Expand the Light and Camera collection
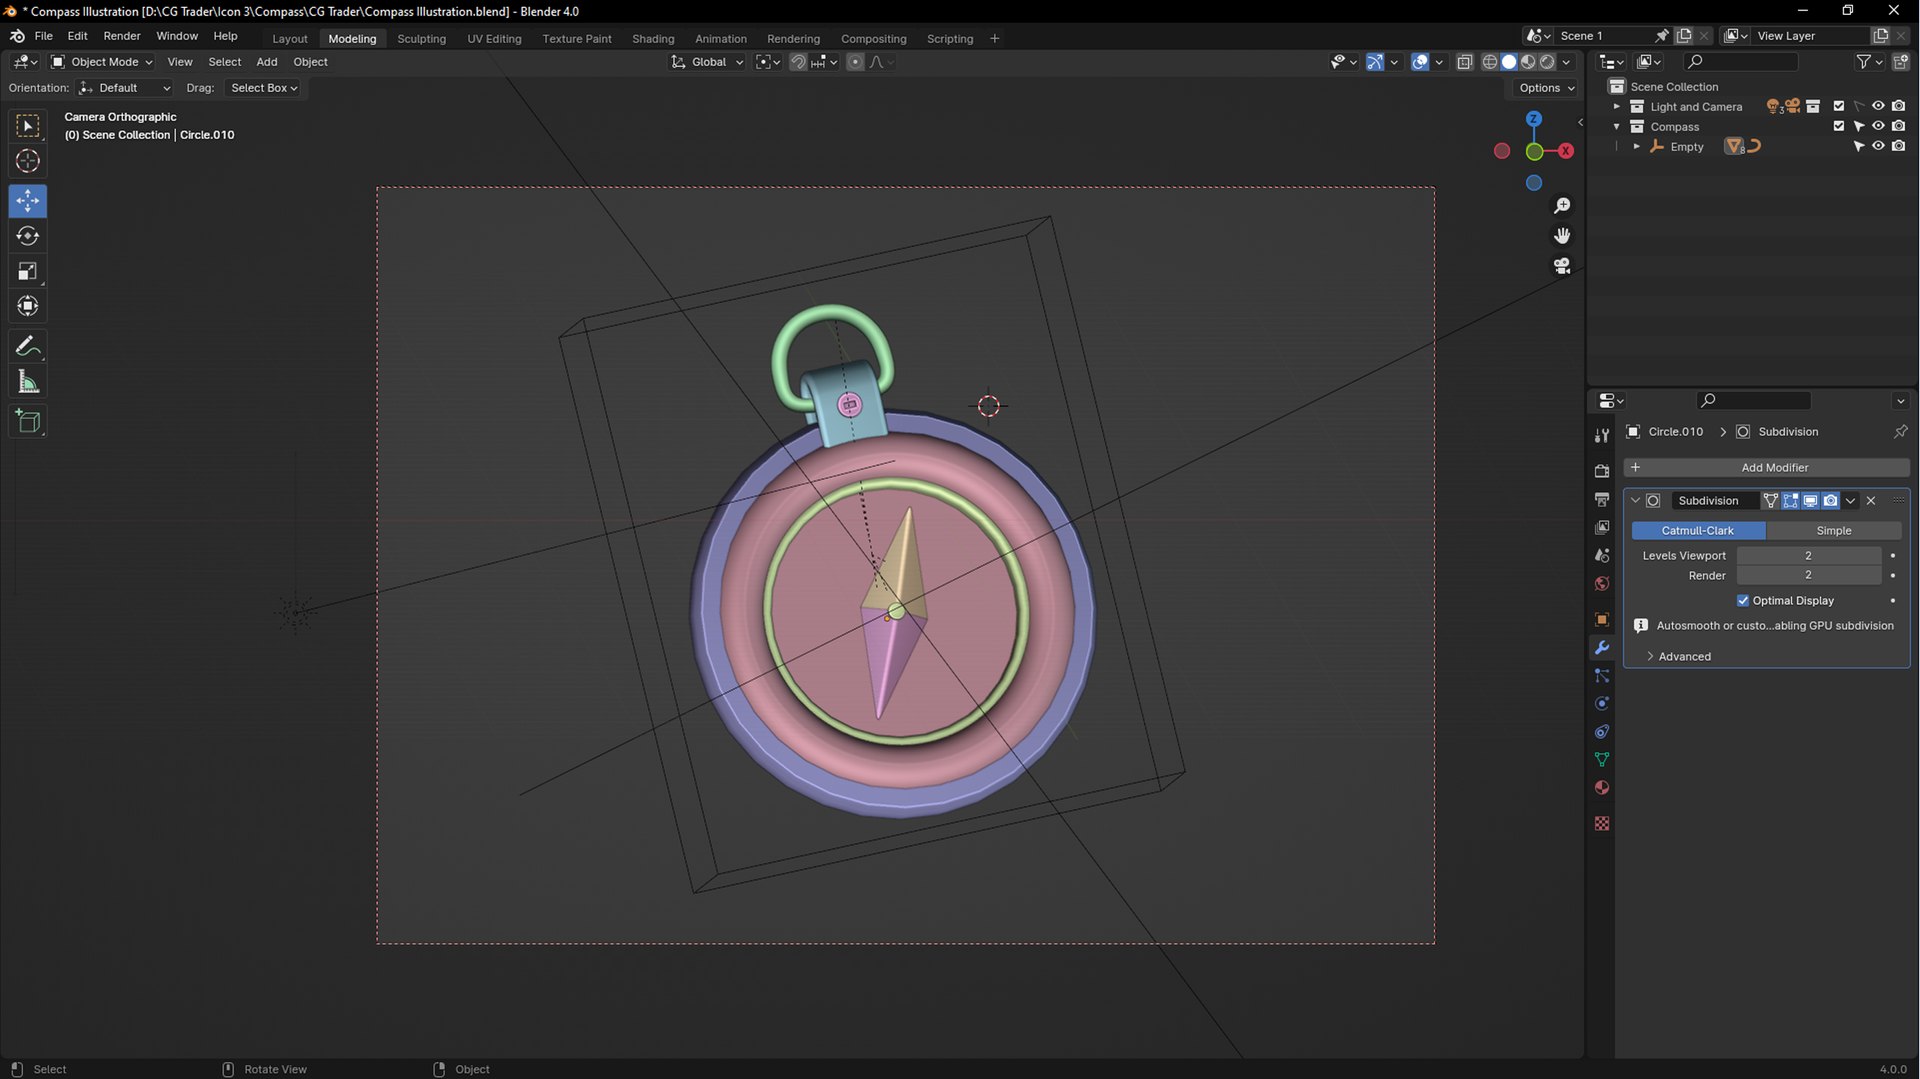Viewport: 1920px width, 1079px height. tap(1616, 106)
